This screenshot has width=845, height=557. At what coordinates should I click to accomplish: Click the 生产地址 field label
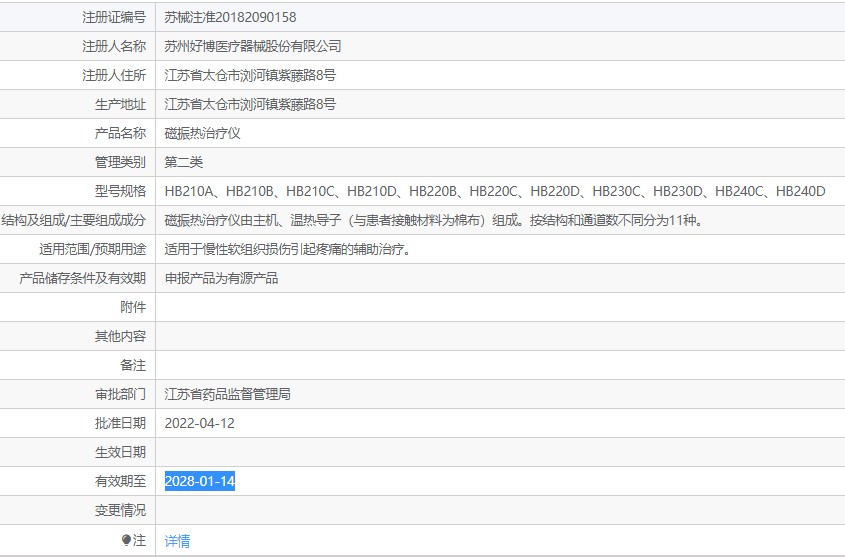pyautogui.click(x=120, y=105)
